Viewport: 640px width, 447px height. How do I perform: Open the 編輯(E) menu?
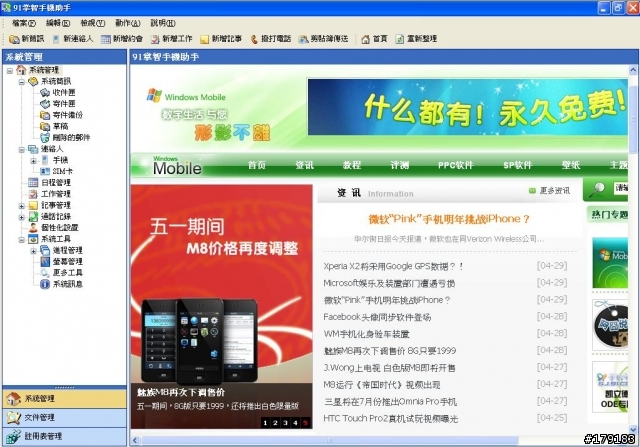58,23
